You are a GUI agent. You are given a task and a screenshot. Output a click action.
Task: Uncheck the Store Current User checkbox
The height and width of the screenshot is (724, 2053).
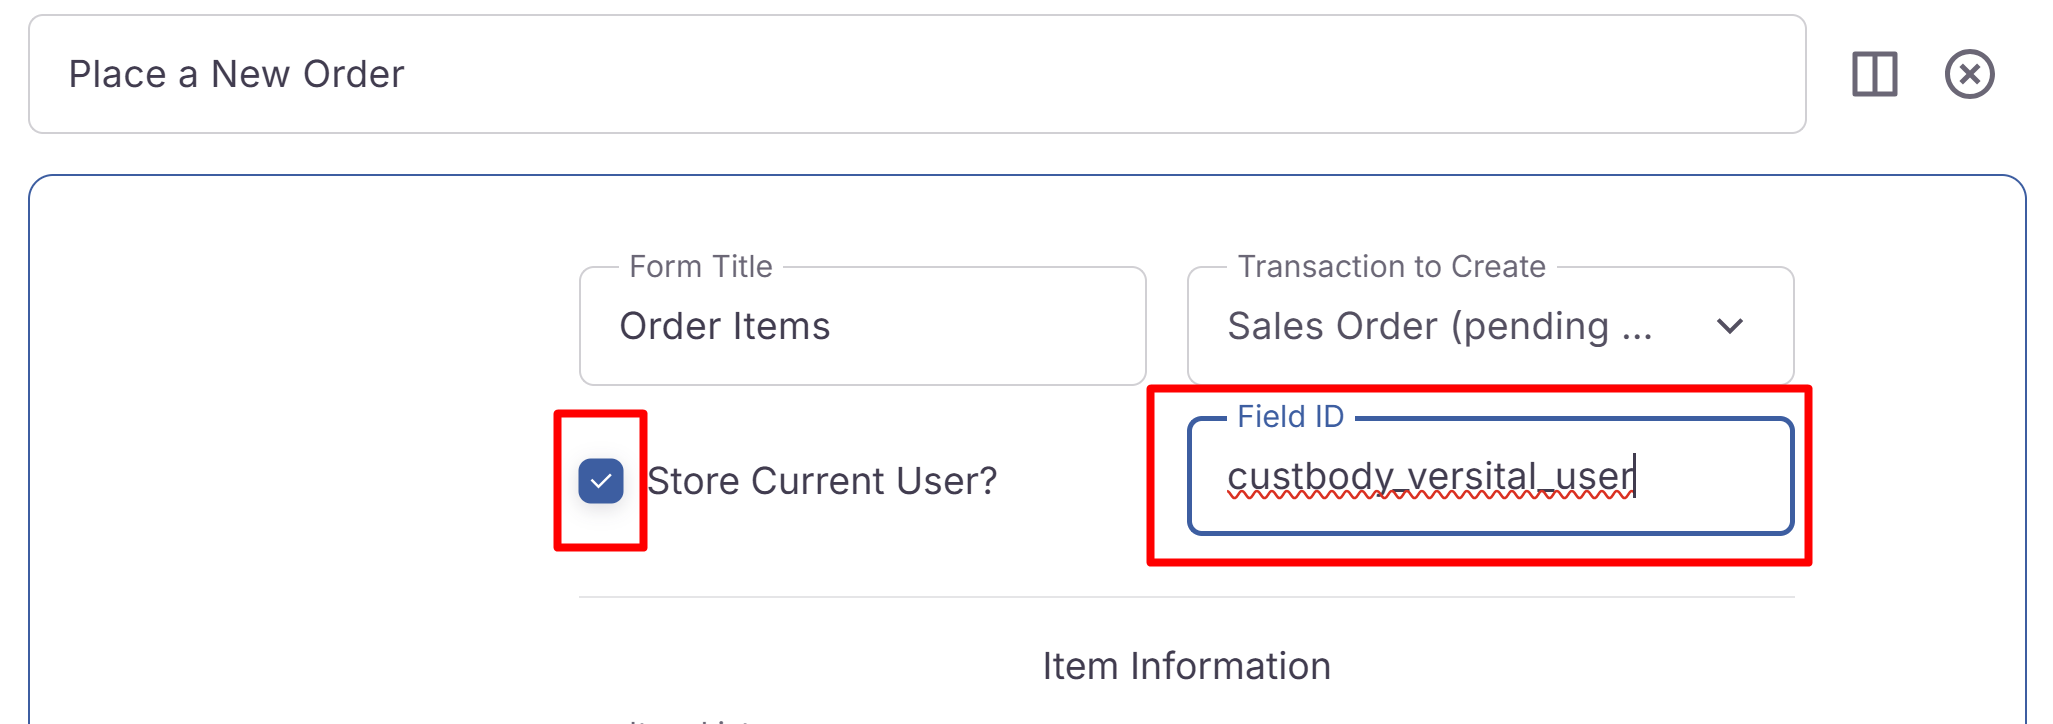point(601,481)
